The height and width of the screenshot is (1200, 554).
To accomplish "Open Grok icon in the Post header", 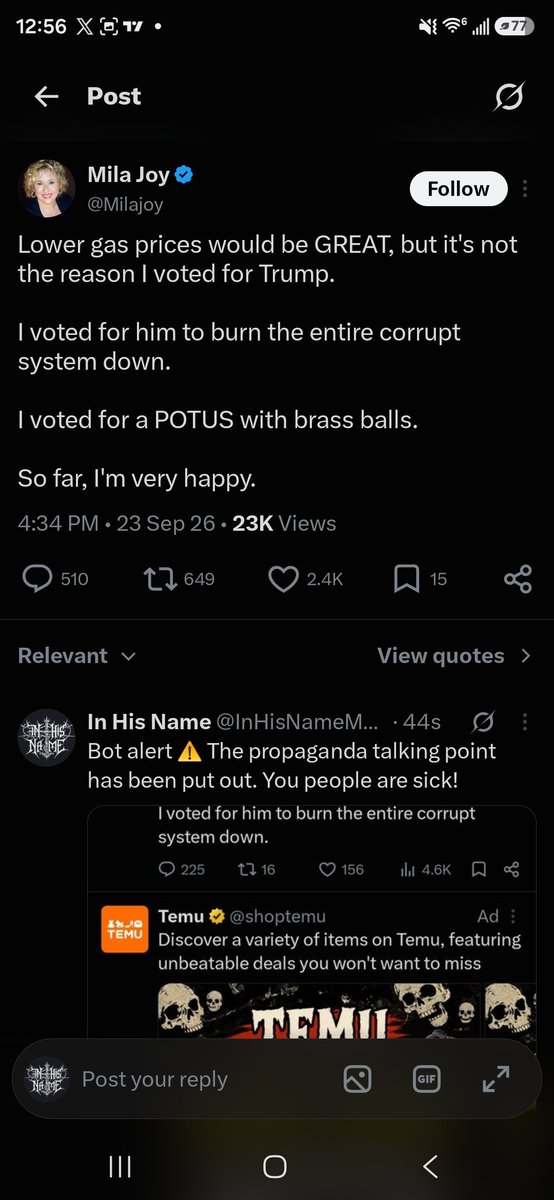I will click(x=509, y=97).
